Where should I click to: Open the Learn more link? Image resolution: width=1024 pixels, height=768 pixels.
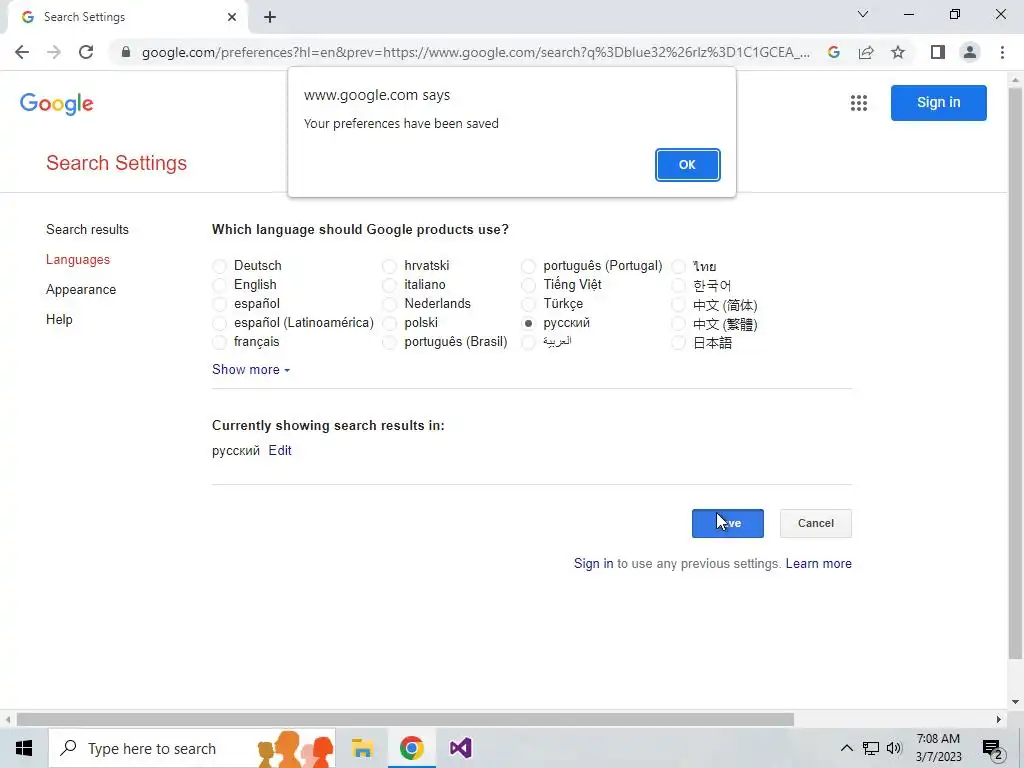(818, 564)
